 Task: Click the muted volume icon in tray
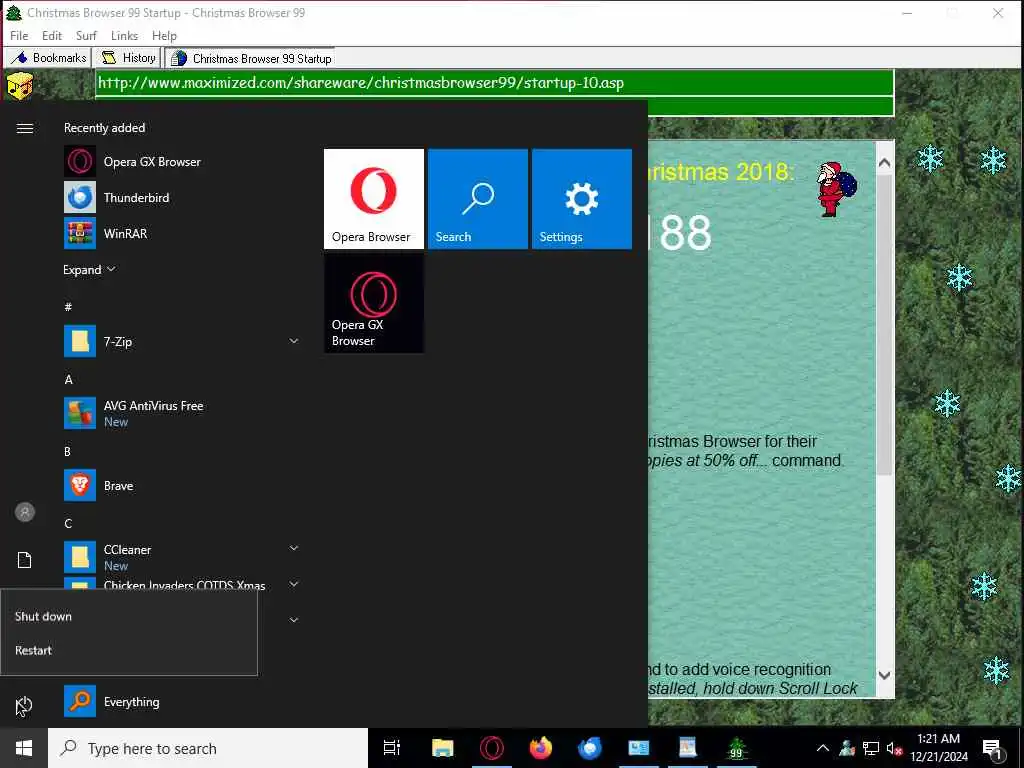[x=895, y=748]
